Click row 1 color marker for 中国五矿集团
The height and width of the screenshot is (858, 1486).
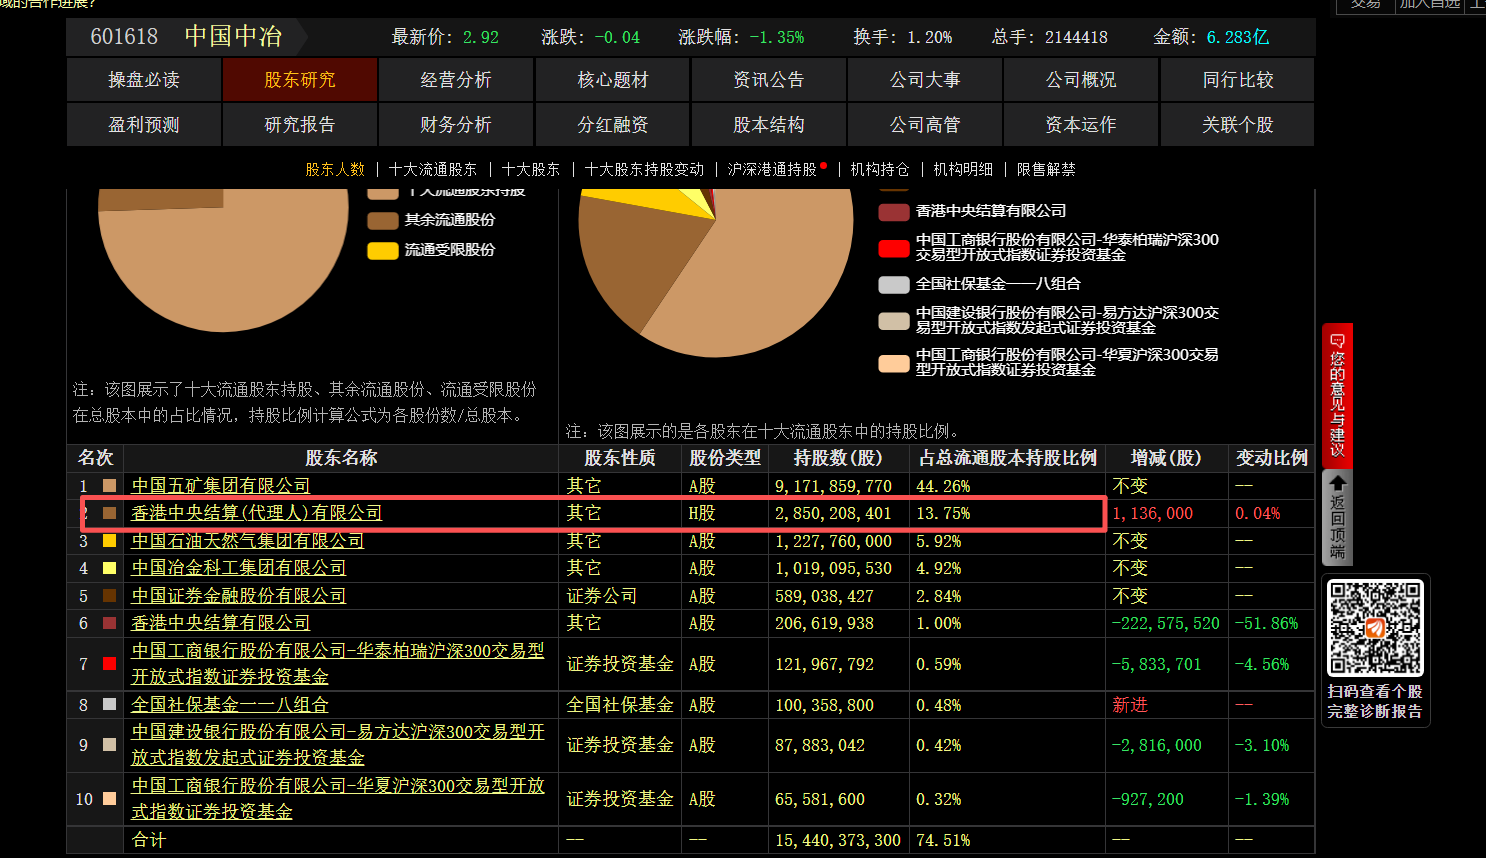click(110, 486)
